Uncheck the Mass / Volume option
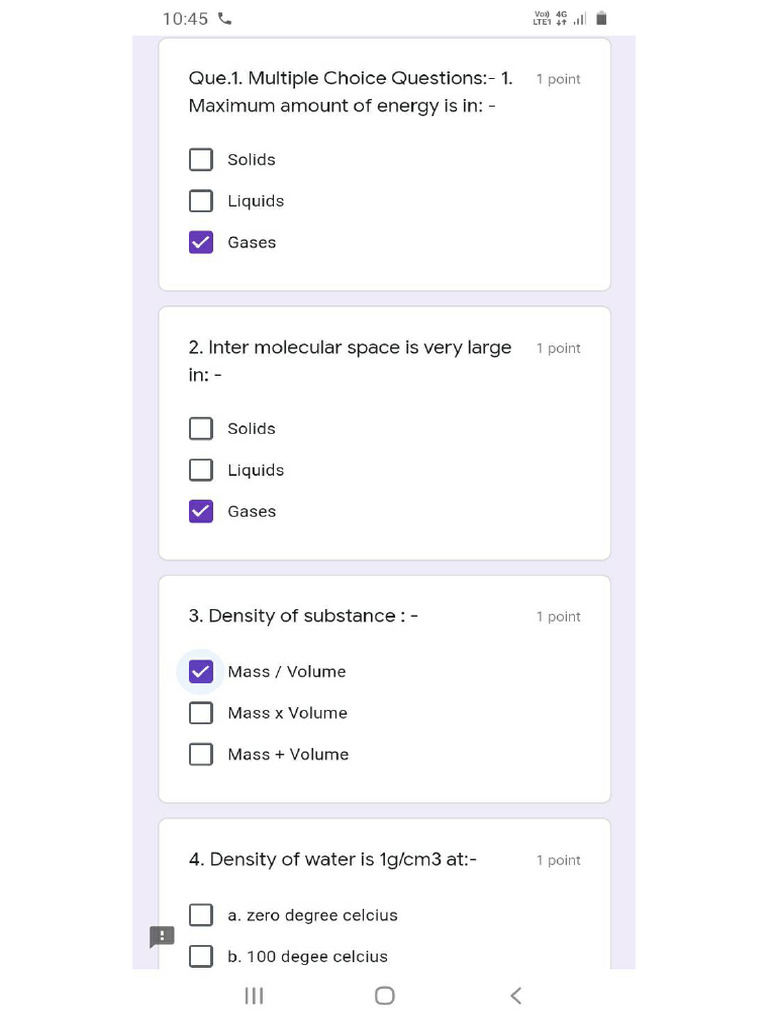Viewport: 768px width, 1024px height. [201, 672]
